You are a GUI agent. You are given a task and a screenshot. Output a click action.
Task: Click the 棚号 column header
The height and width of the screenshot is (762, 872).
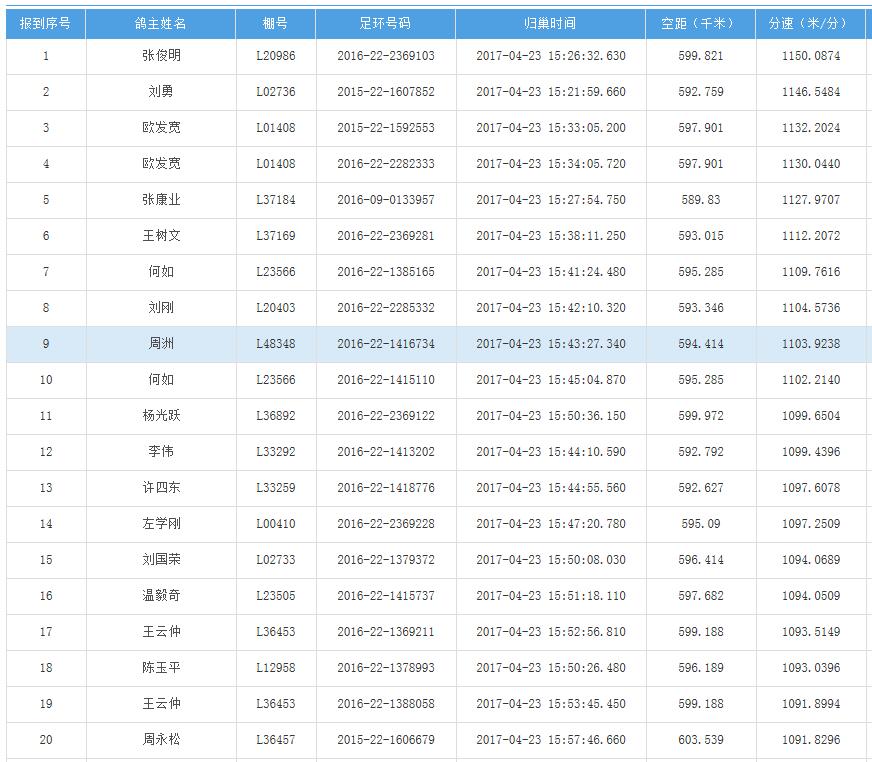pos(275,23)
